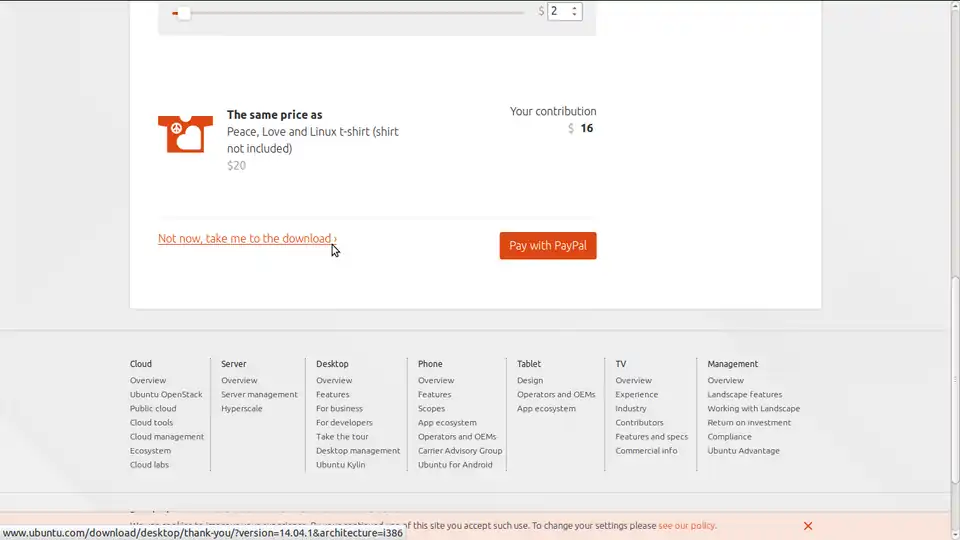Image resolution: width=960 pixels, height=540 pixels.
Task: Open the see our policy link
Action: coord(686,525)
